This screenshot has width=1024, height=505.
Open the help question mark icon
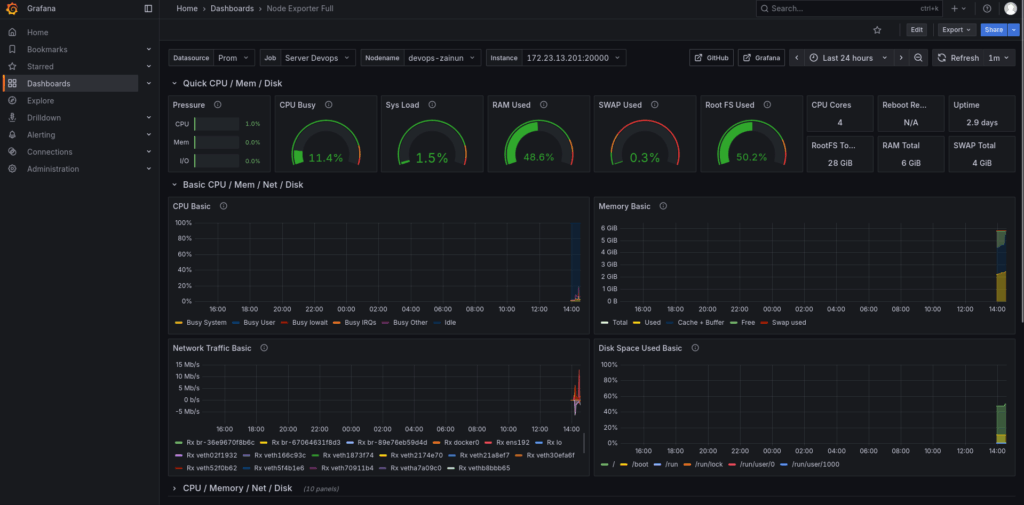click(x=987, y=8)
